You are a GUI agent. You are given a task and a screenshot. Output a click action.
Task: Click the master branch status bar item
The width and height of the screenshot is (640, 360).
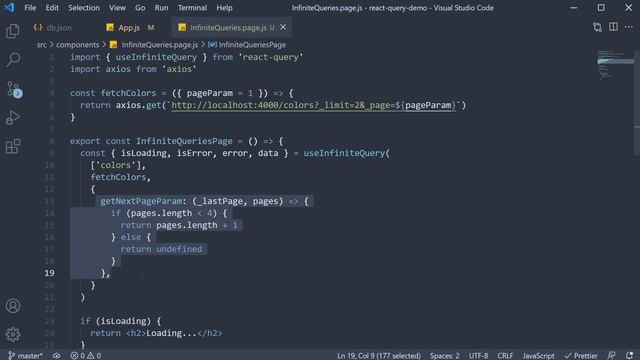(25, 356)
